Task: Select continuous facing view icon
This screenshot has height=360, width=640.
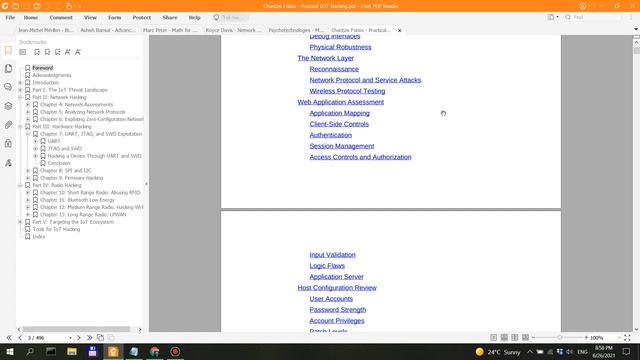Action: coord(525,338)
